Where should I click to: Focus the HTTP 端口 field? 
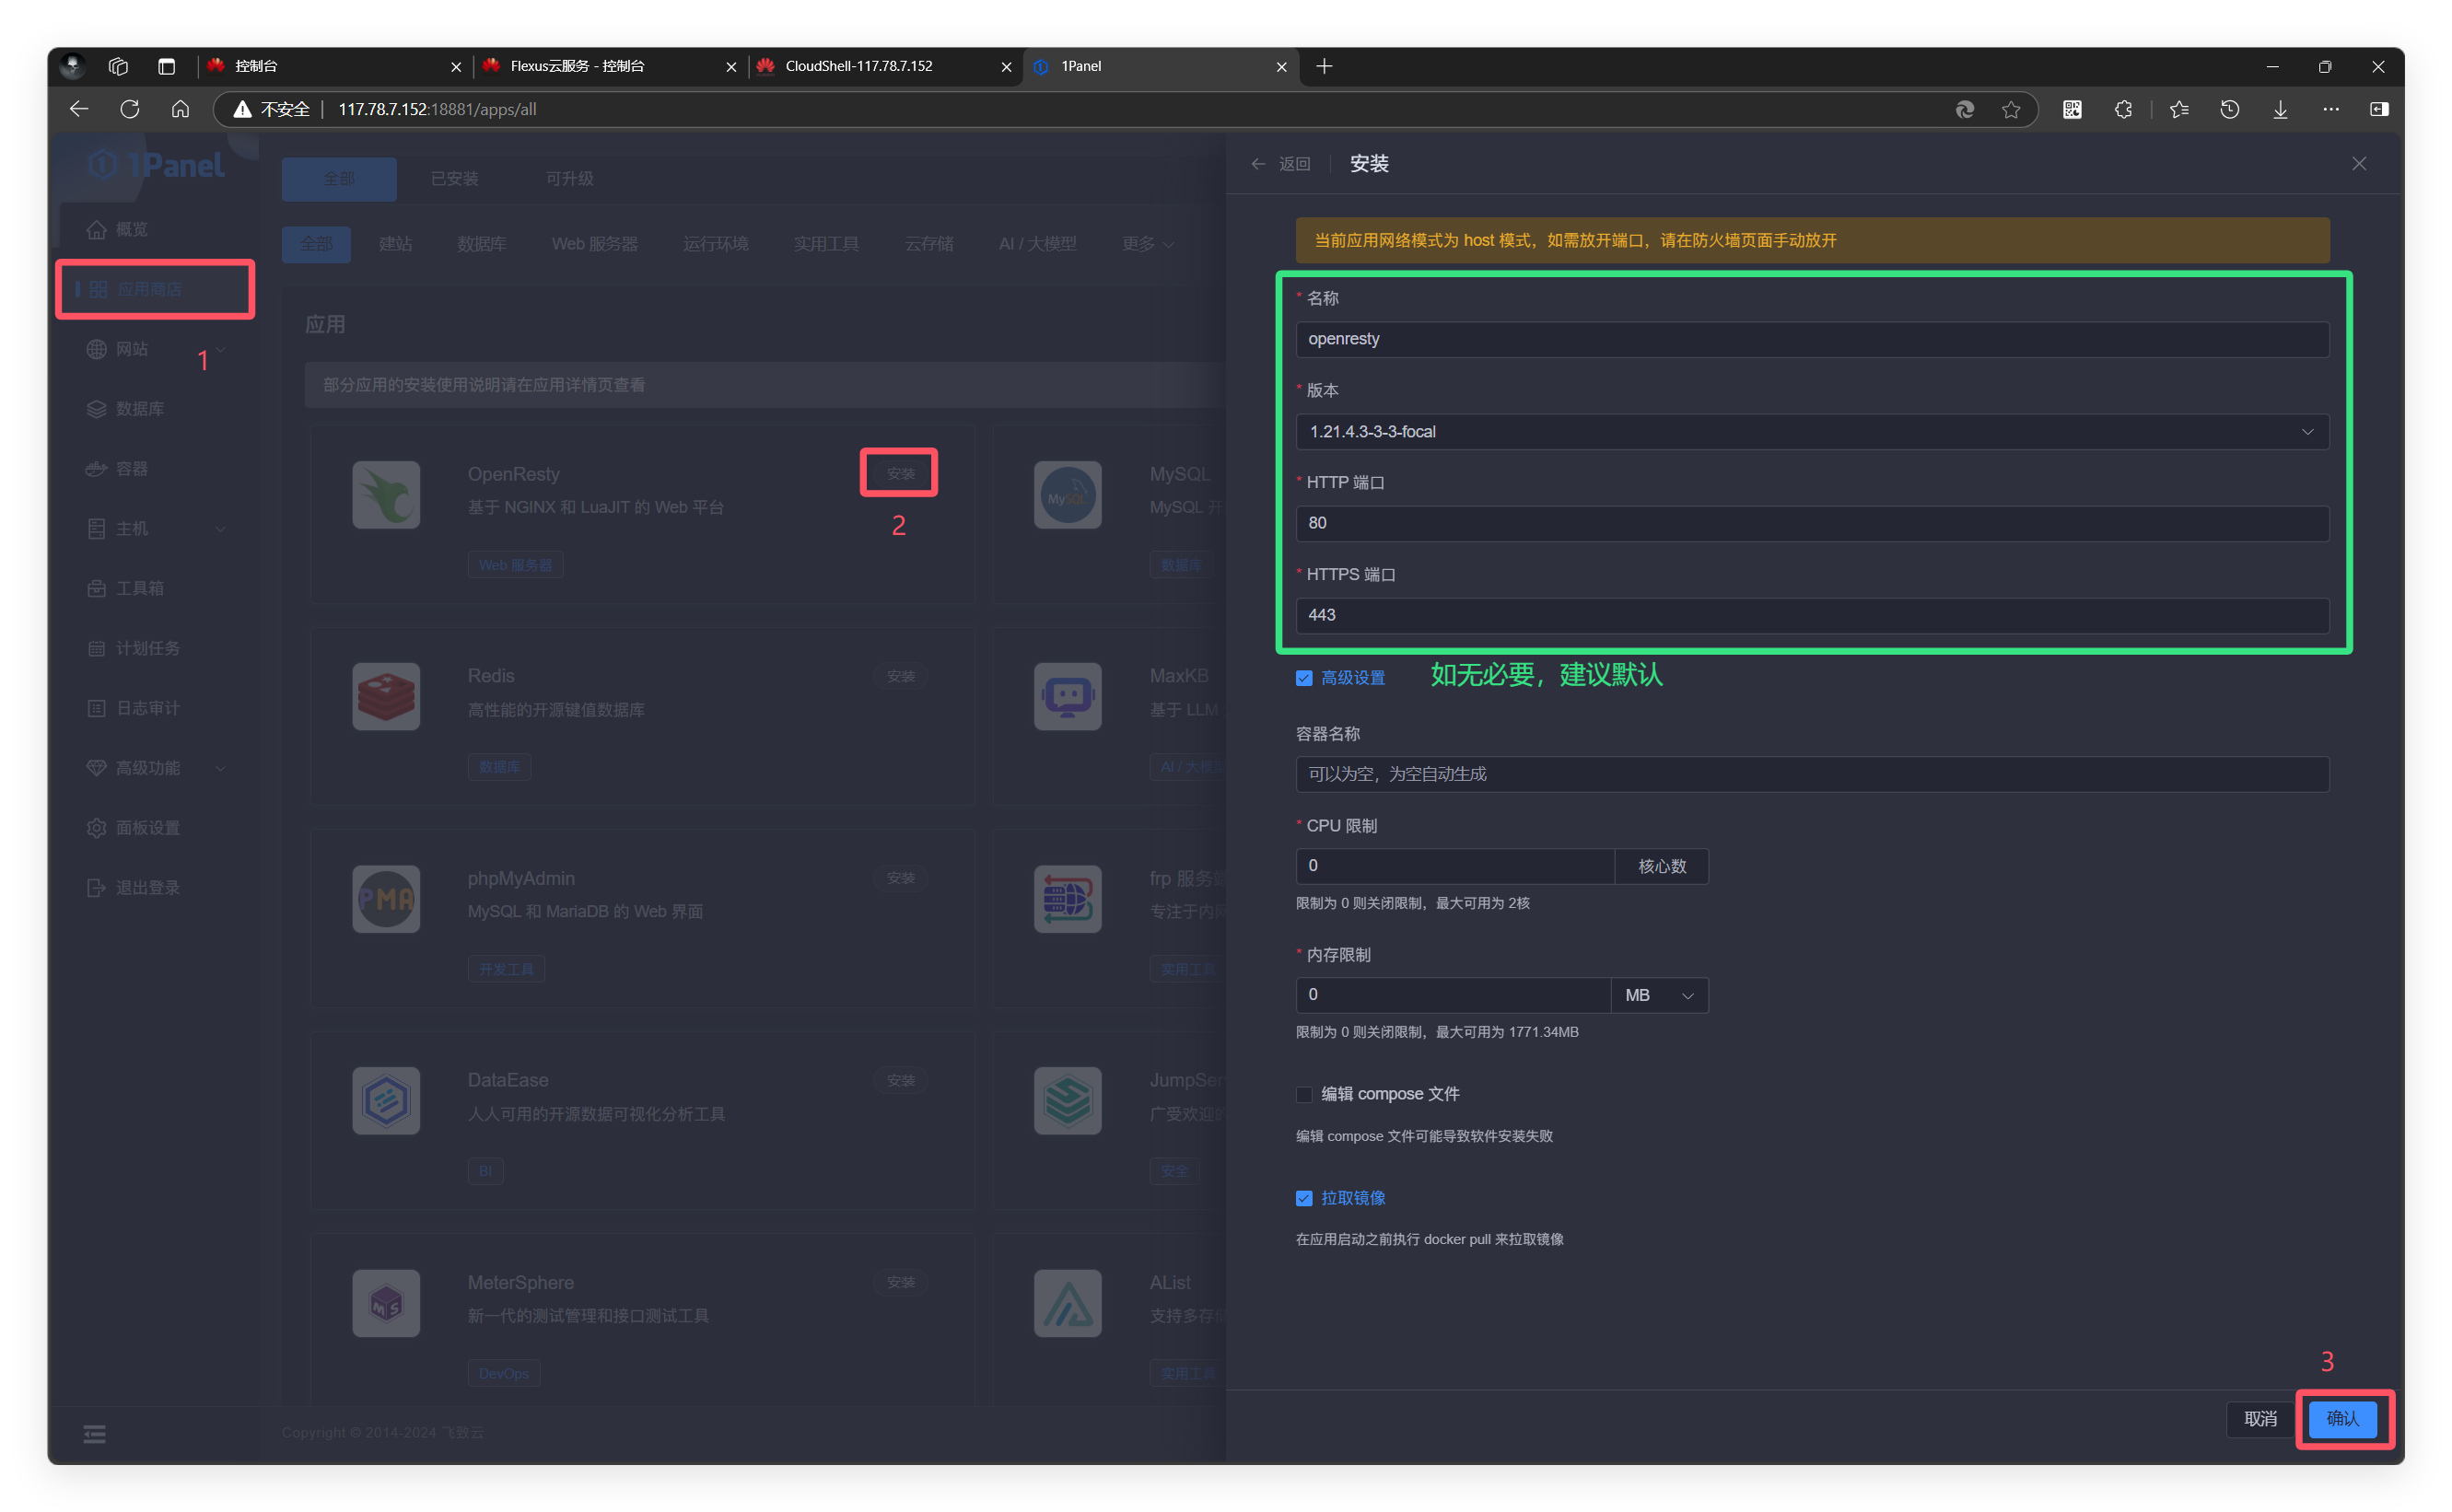click(1812, 523)
